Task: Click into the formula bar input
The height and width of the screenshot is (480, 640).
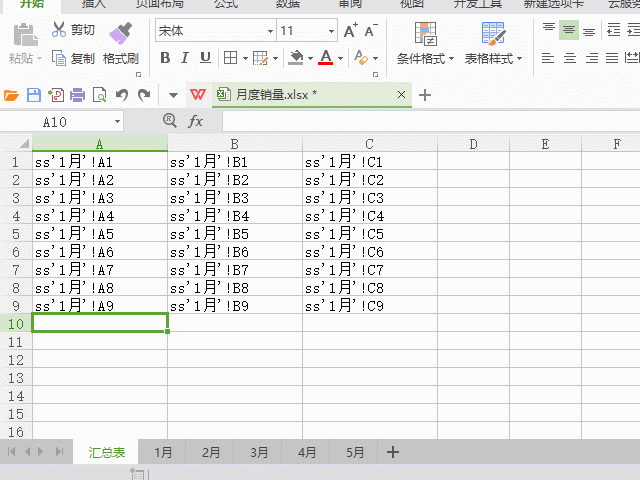Action: (431, 121)
